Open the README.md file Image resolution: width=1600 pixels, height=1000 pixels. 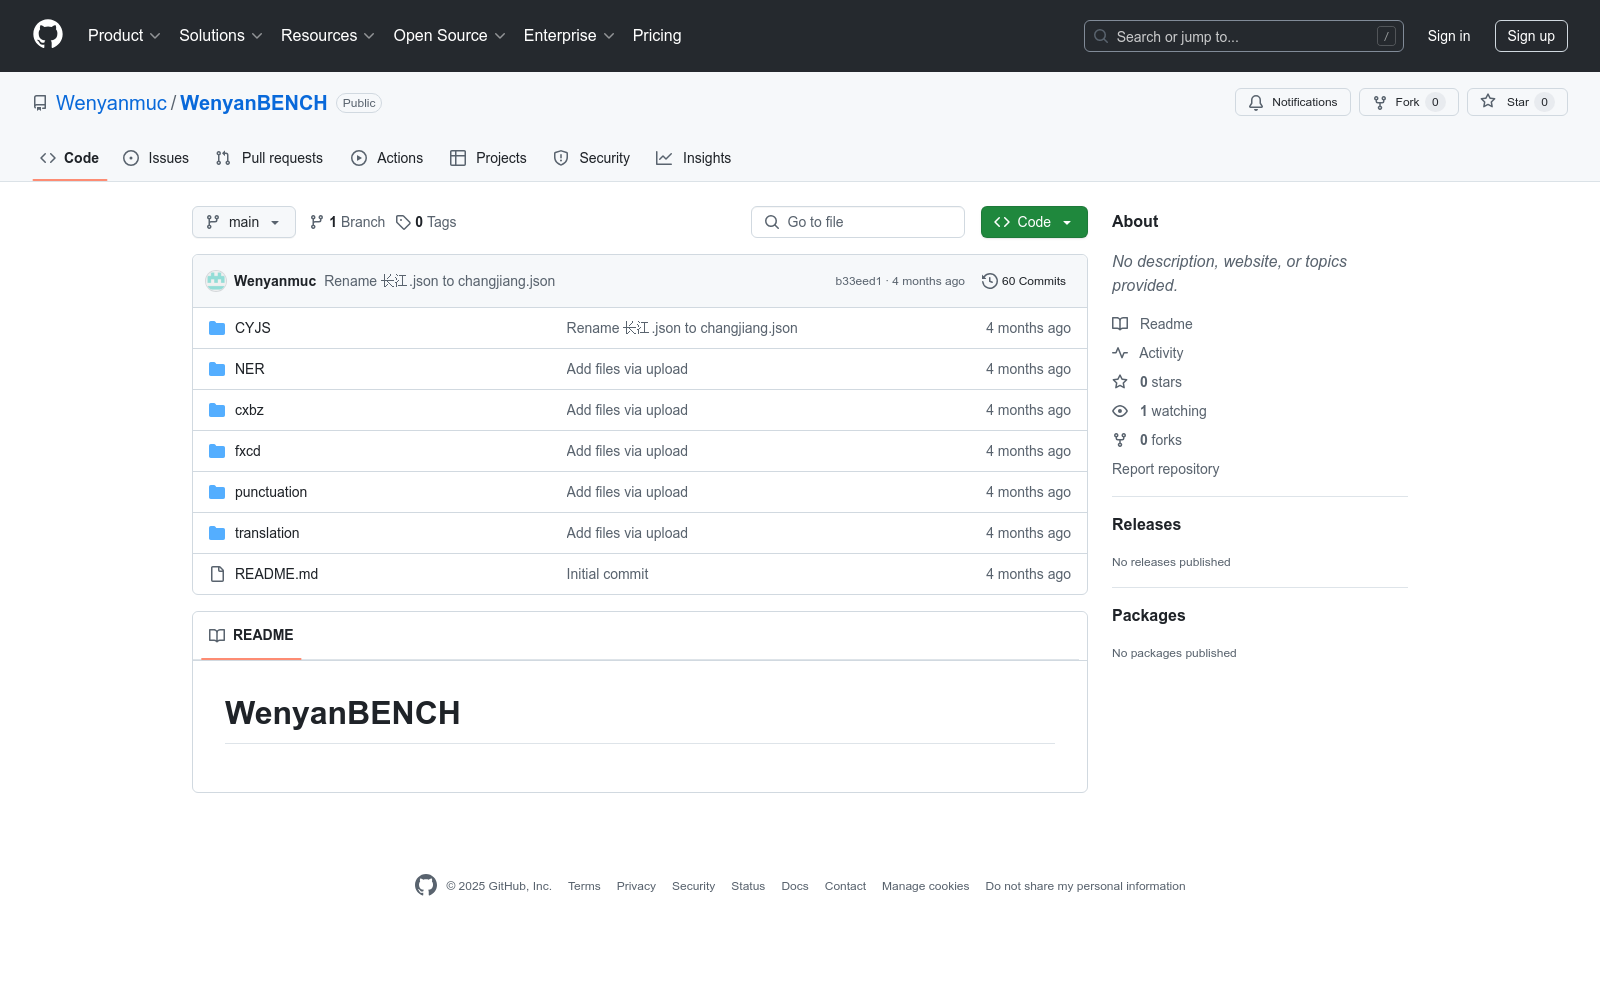pyautogui.click(x=276, y=574)
